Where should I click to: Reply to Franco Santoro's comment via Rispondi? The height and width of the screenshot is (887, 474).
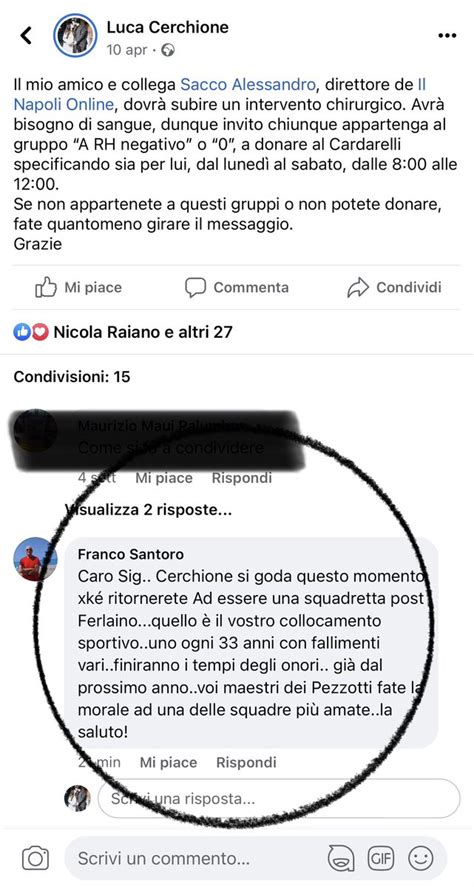coord(246,762)
